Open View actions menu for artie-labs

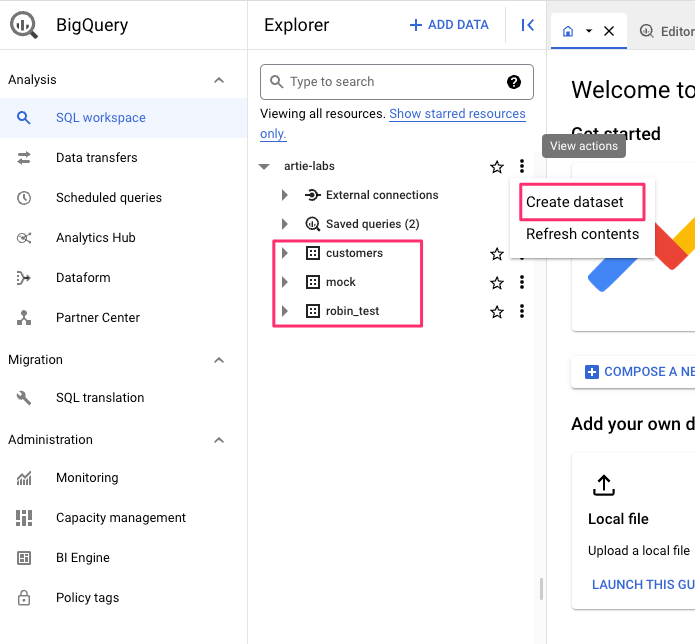(x=522, y=166)
